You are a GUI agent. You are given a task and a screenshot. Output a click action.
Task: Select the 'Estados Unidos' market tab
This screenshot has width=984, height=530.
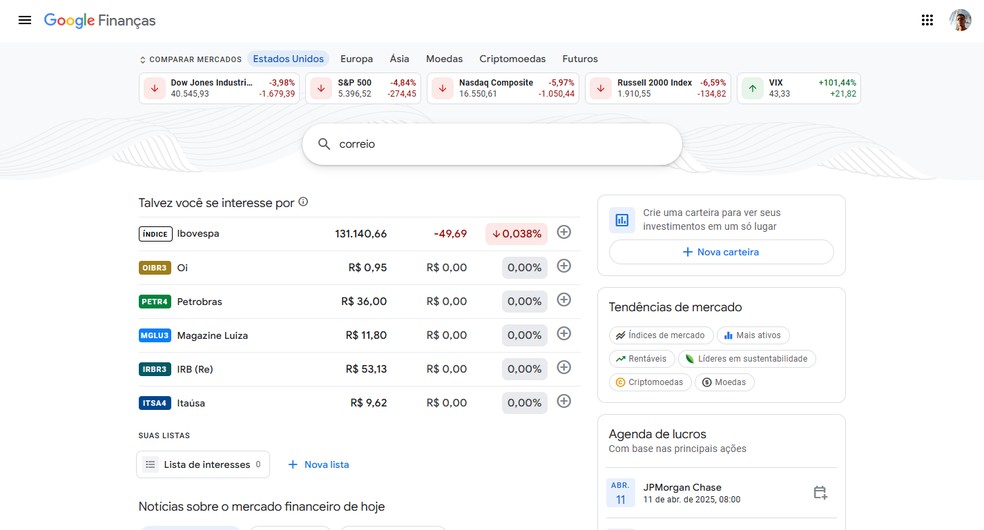click(288, 59)
